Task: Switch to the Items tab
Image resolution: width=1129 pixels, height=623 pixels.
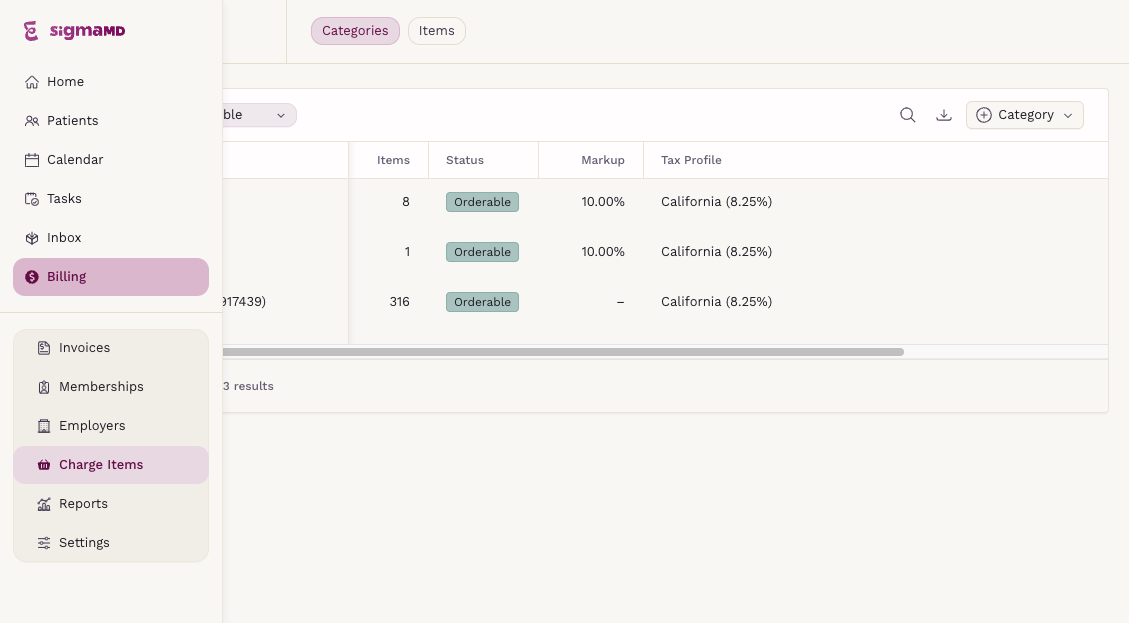Action: pyautogui.click(x=436, y=31)
